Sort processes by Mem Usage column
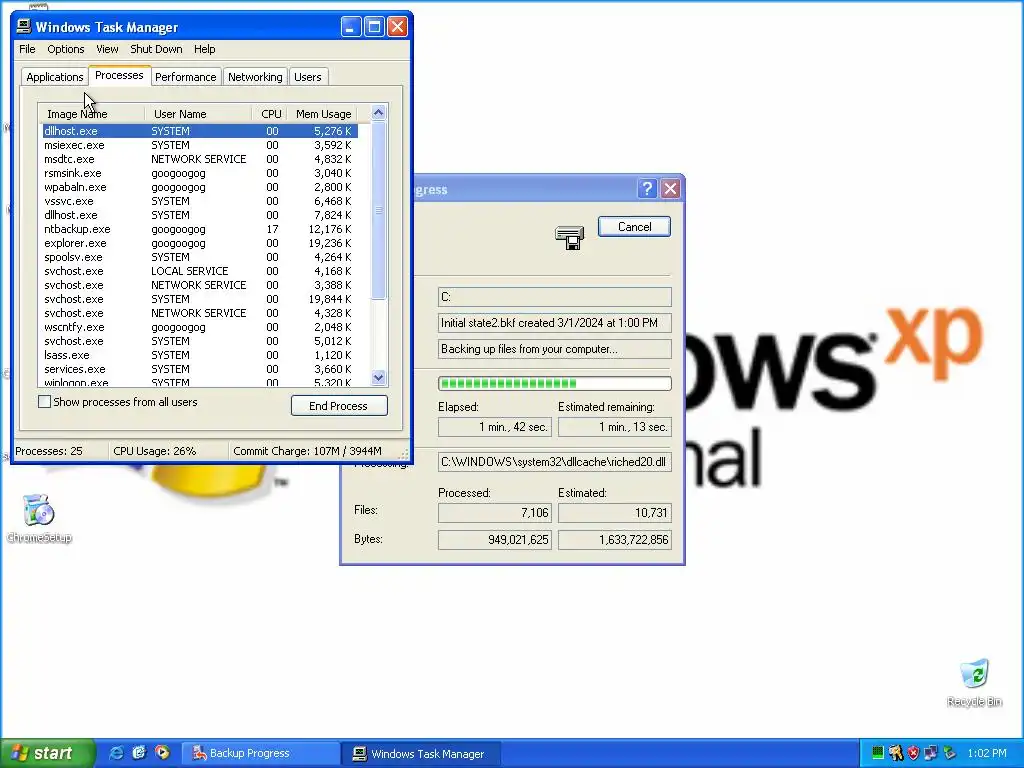This screenshot has width=1024, height=768. click(323, 114)
